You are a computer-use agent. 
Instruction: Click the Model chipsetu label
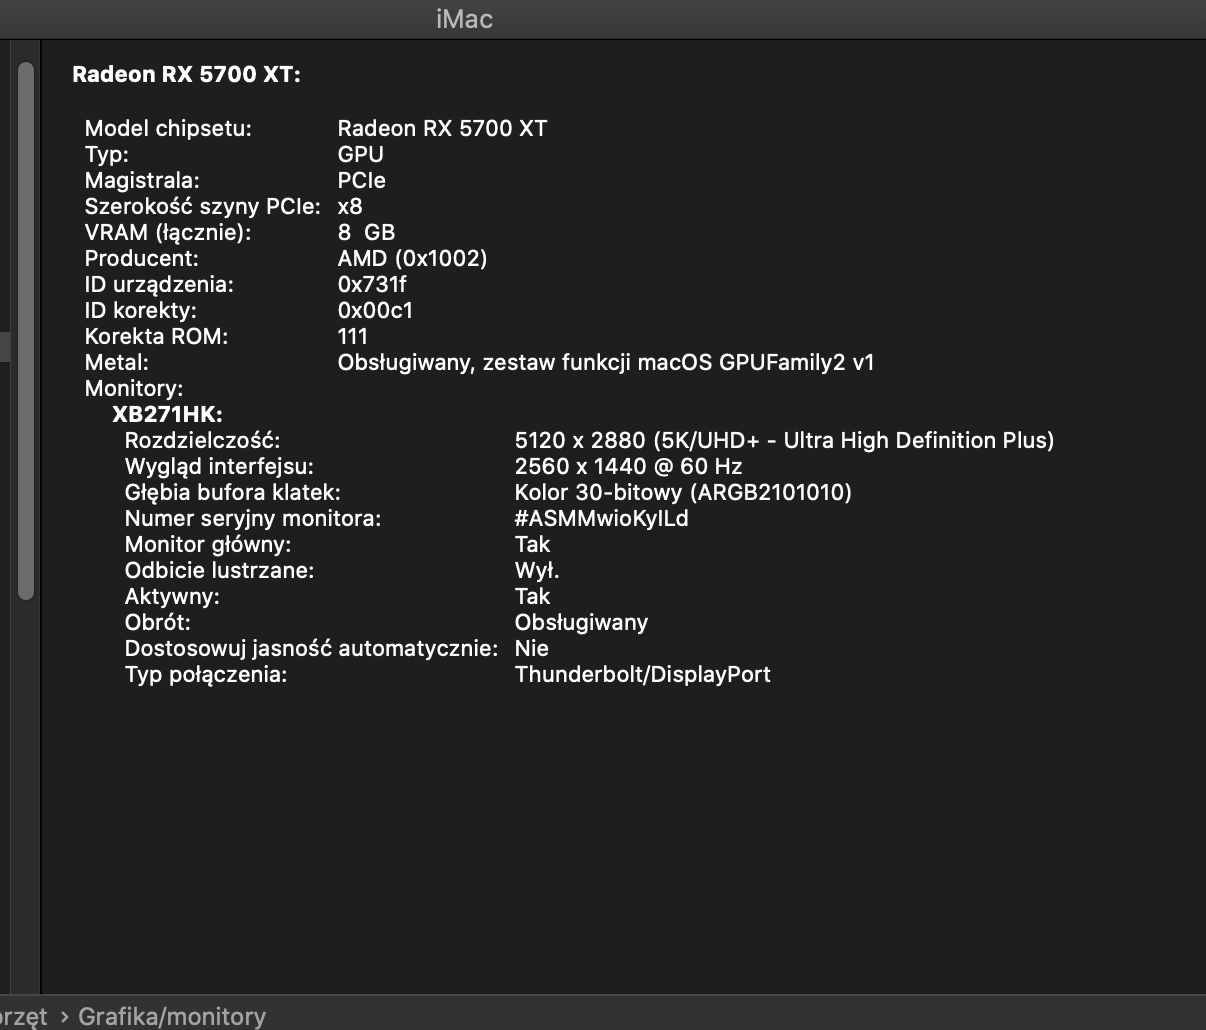(168, 128)
